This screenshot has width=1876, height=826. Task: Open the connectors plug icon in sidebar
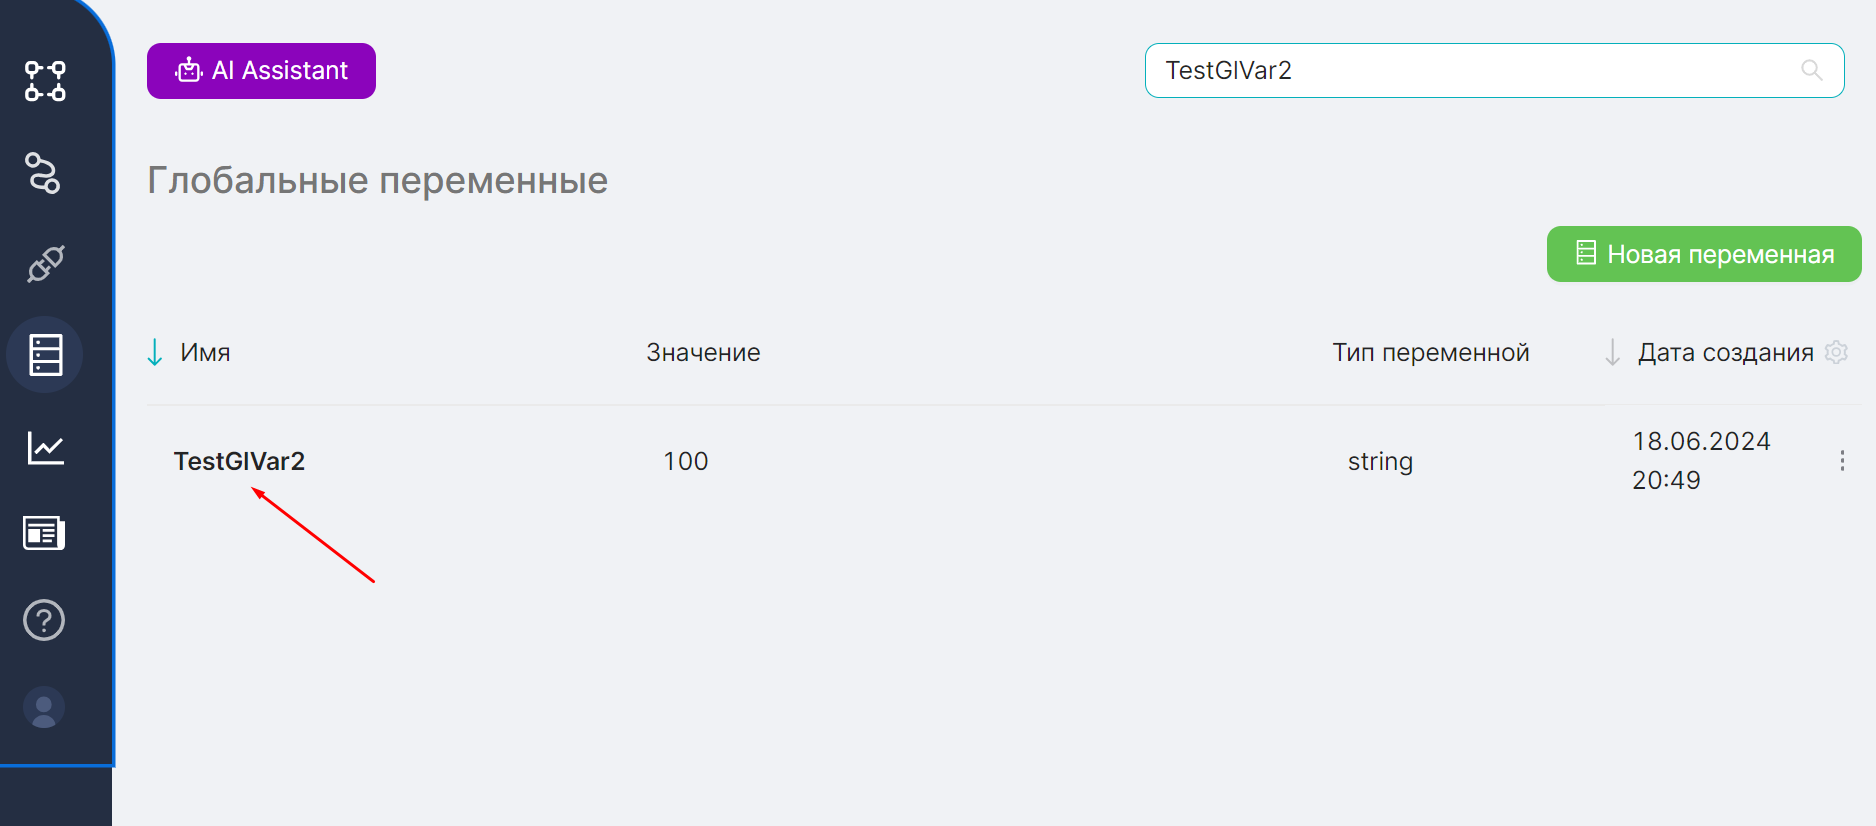coord(45,264)
